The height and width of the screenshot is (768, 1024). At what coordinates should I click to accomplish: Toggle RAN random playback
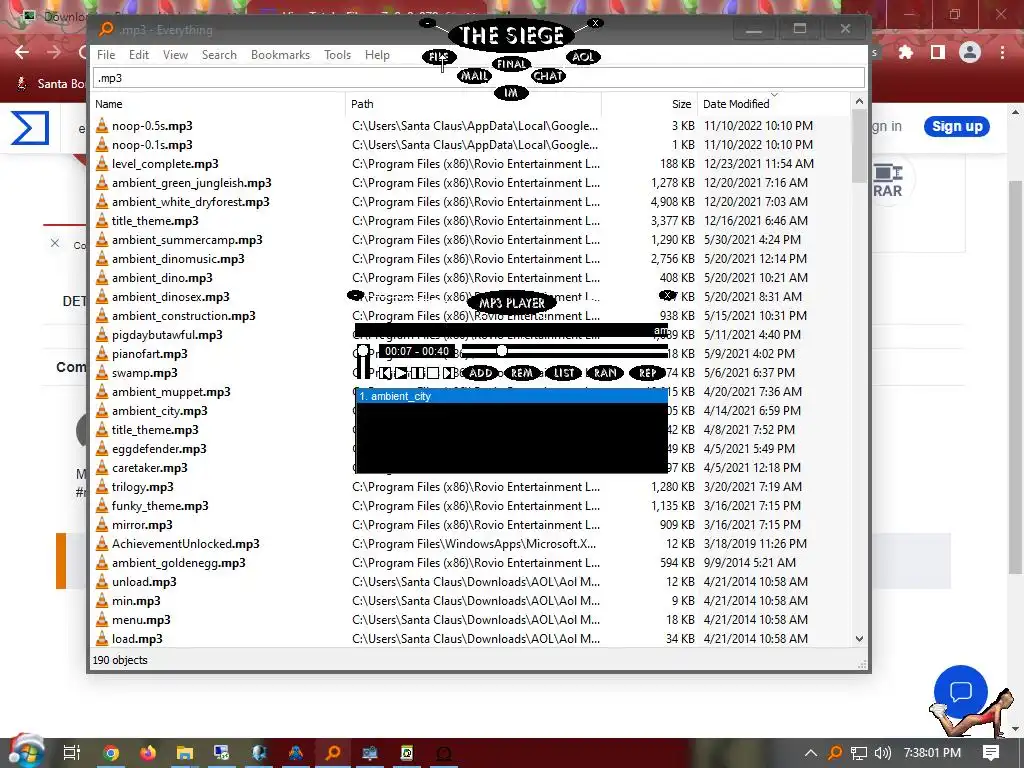[x=605, y=373]
